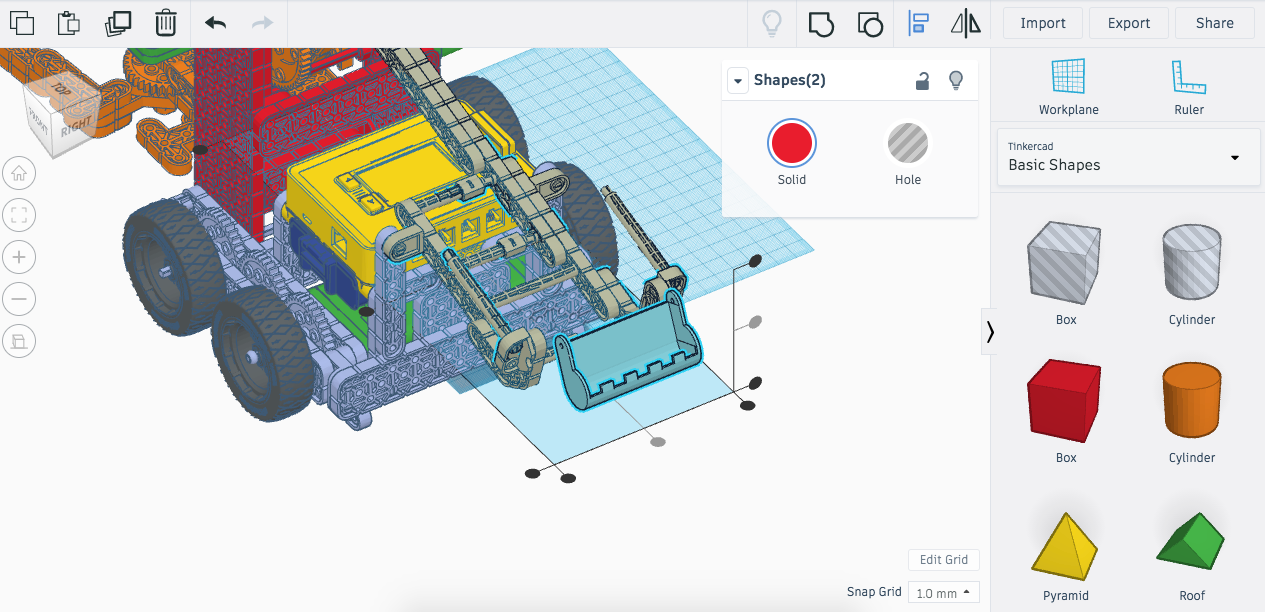Open the Align tool
The width and height of the screenshot is (1265, 612).
918,22
